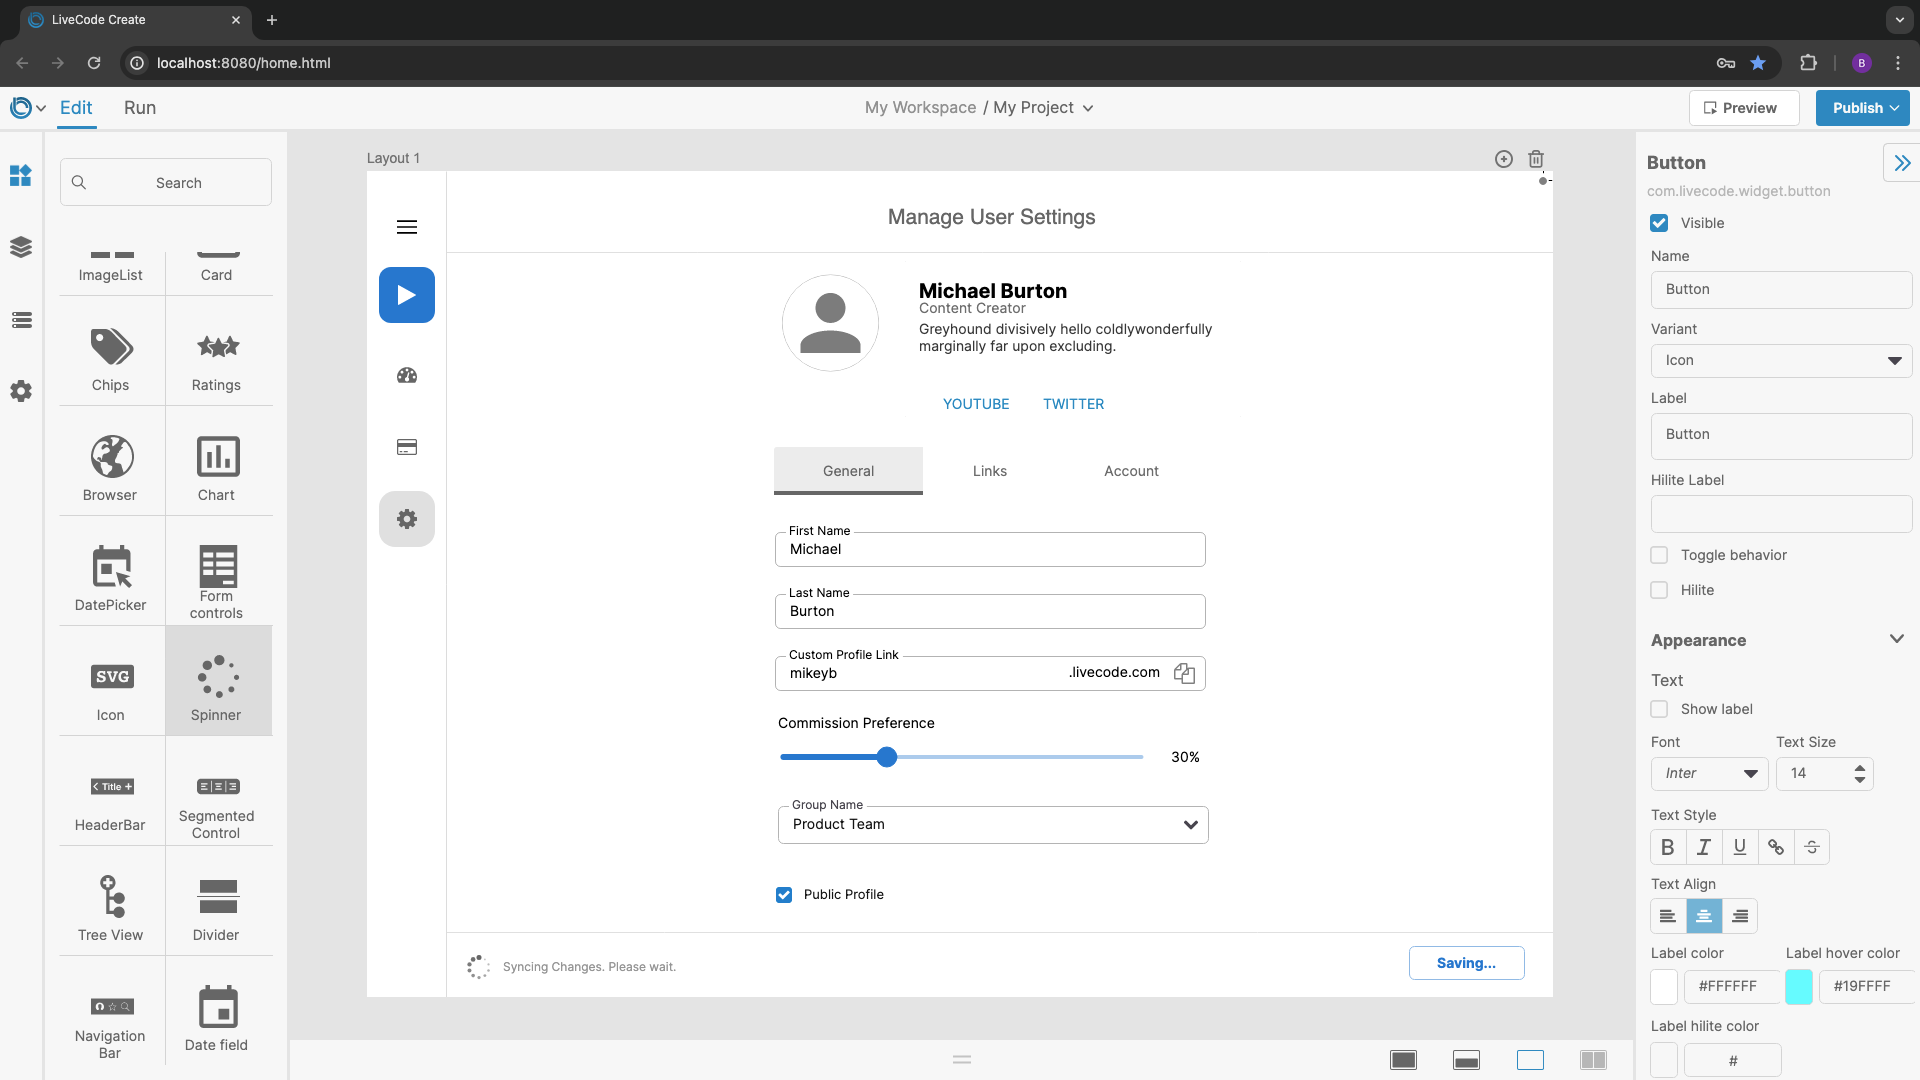Click the hamburger menu icon in layout
The width and height of the screenshot is (1920, 1080).
407,227
